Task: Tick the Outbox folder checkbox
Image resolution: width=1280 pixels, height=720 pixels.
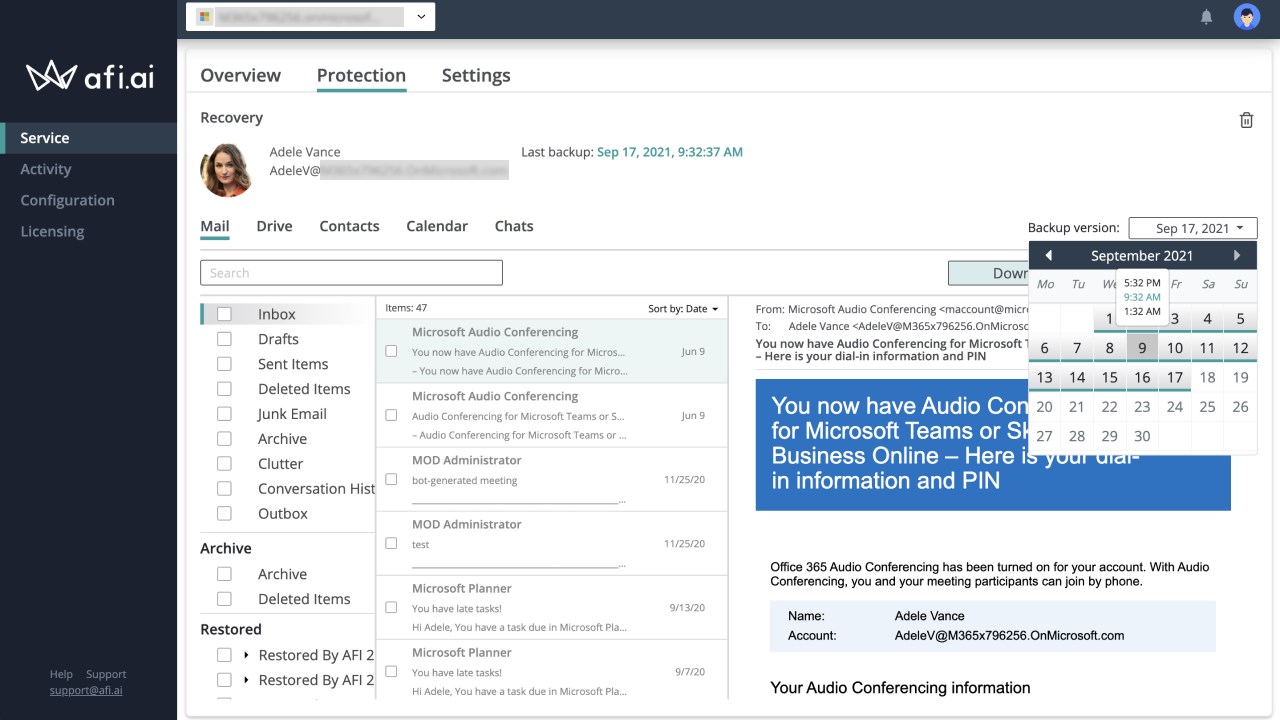Action: pos(224,514)
